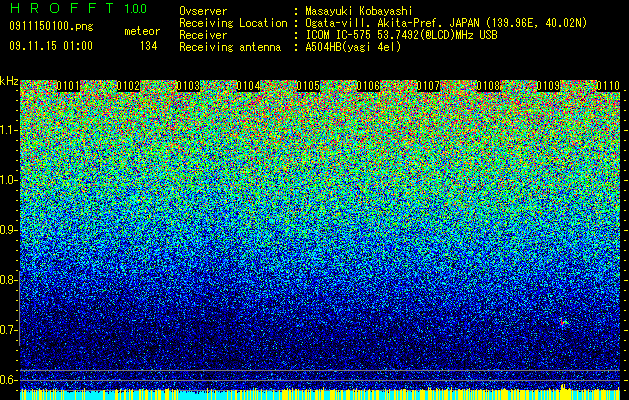Click the 0109 time marker label

(x=548, y=86)
